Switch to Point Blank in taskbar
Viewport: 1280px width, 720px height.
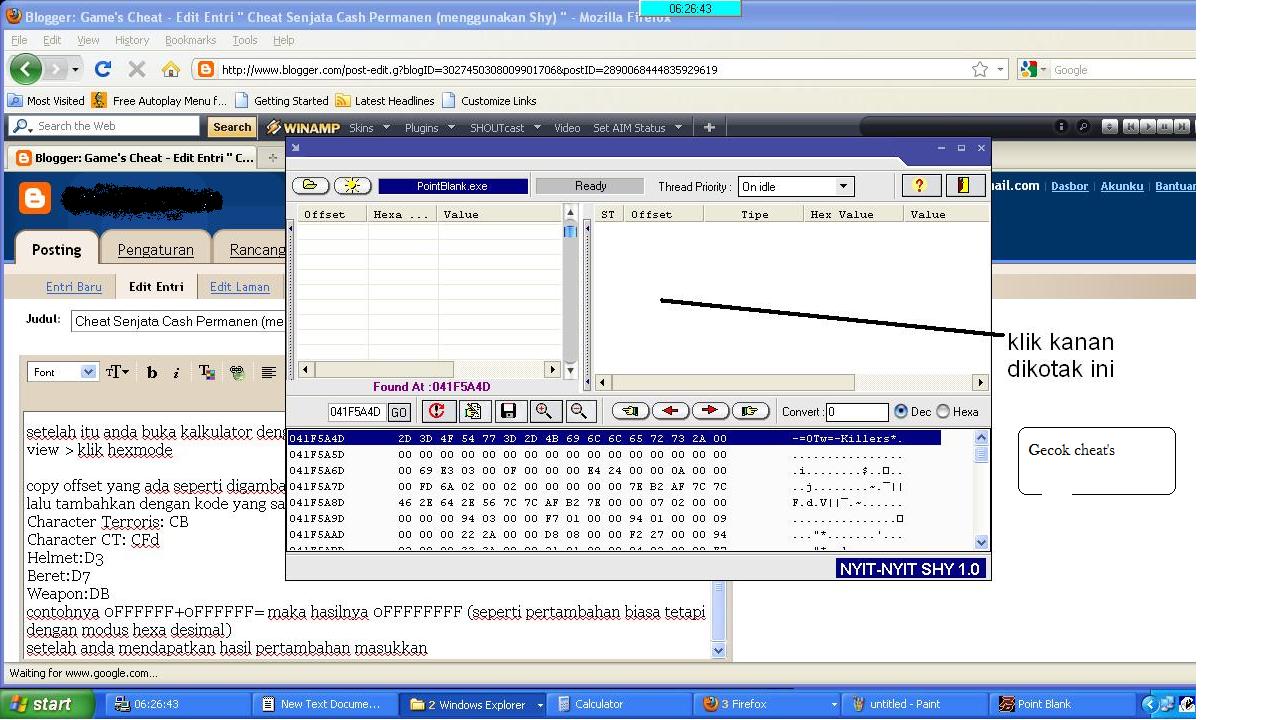click(1062, 704)
